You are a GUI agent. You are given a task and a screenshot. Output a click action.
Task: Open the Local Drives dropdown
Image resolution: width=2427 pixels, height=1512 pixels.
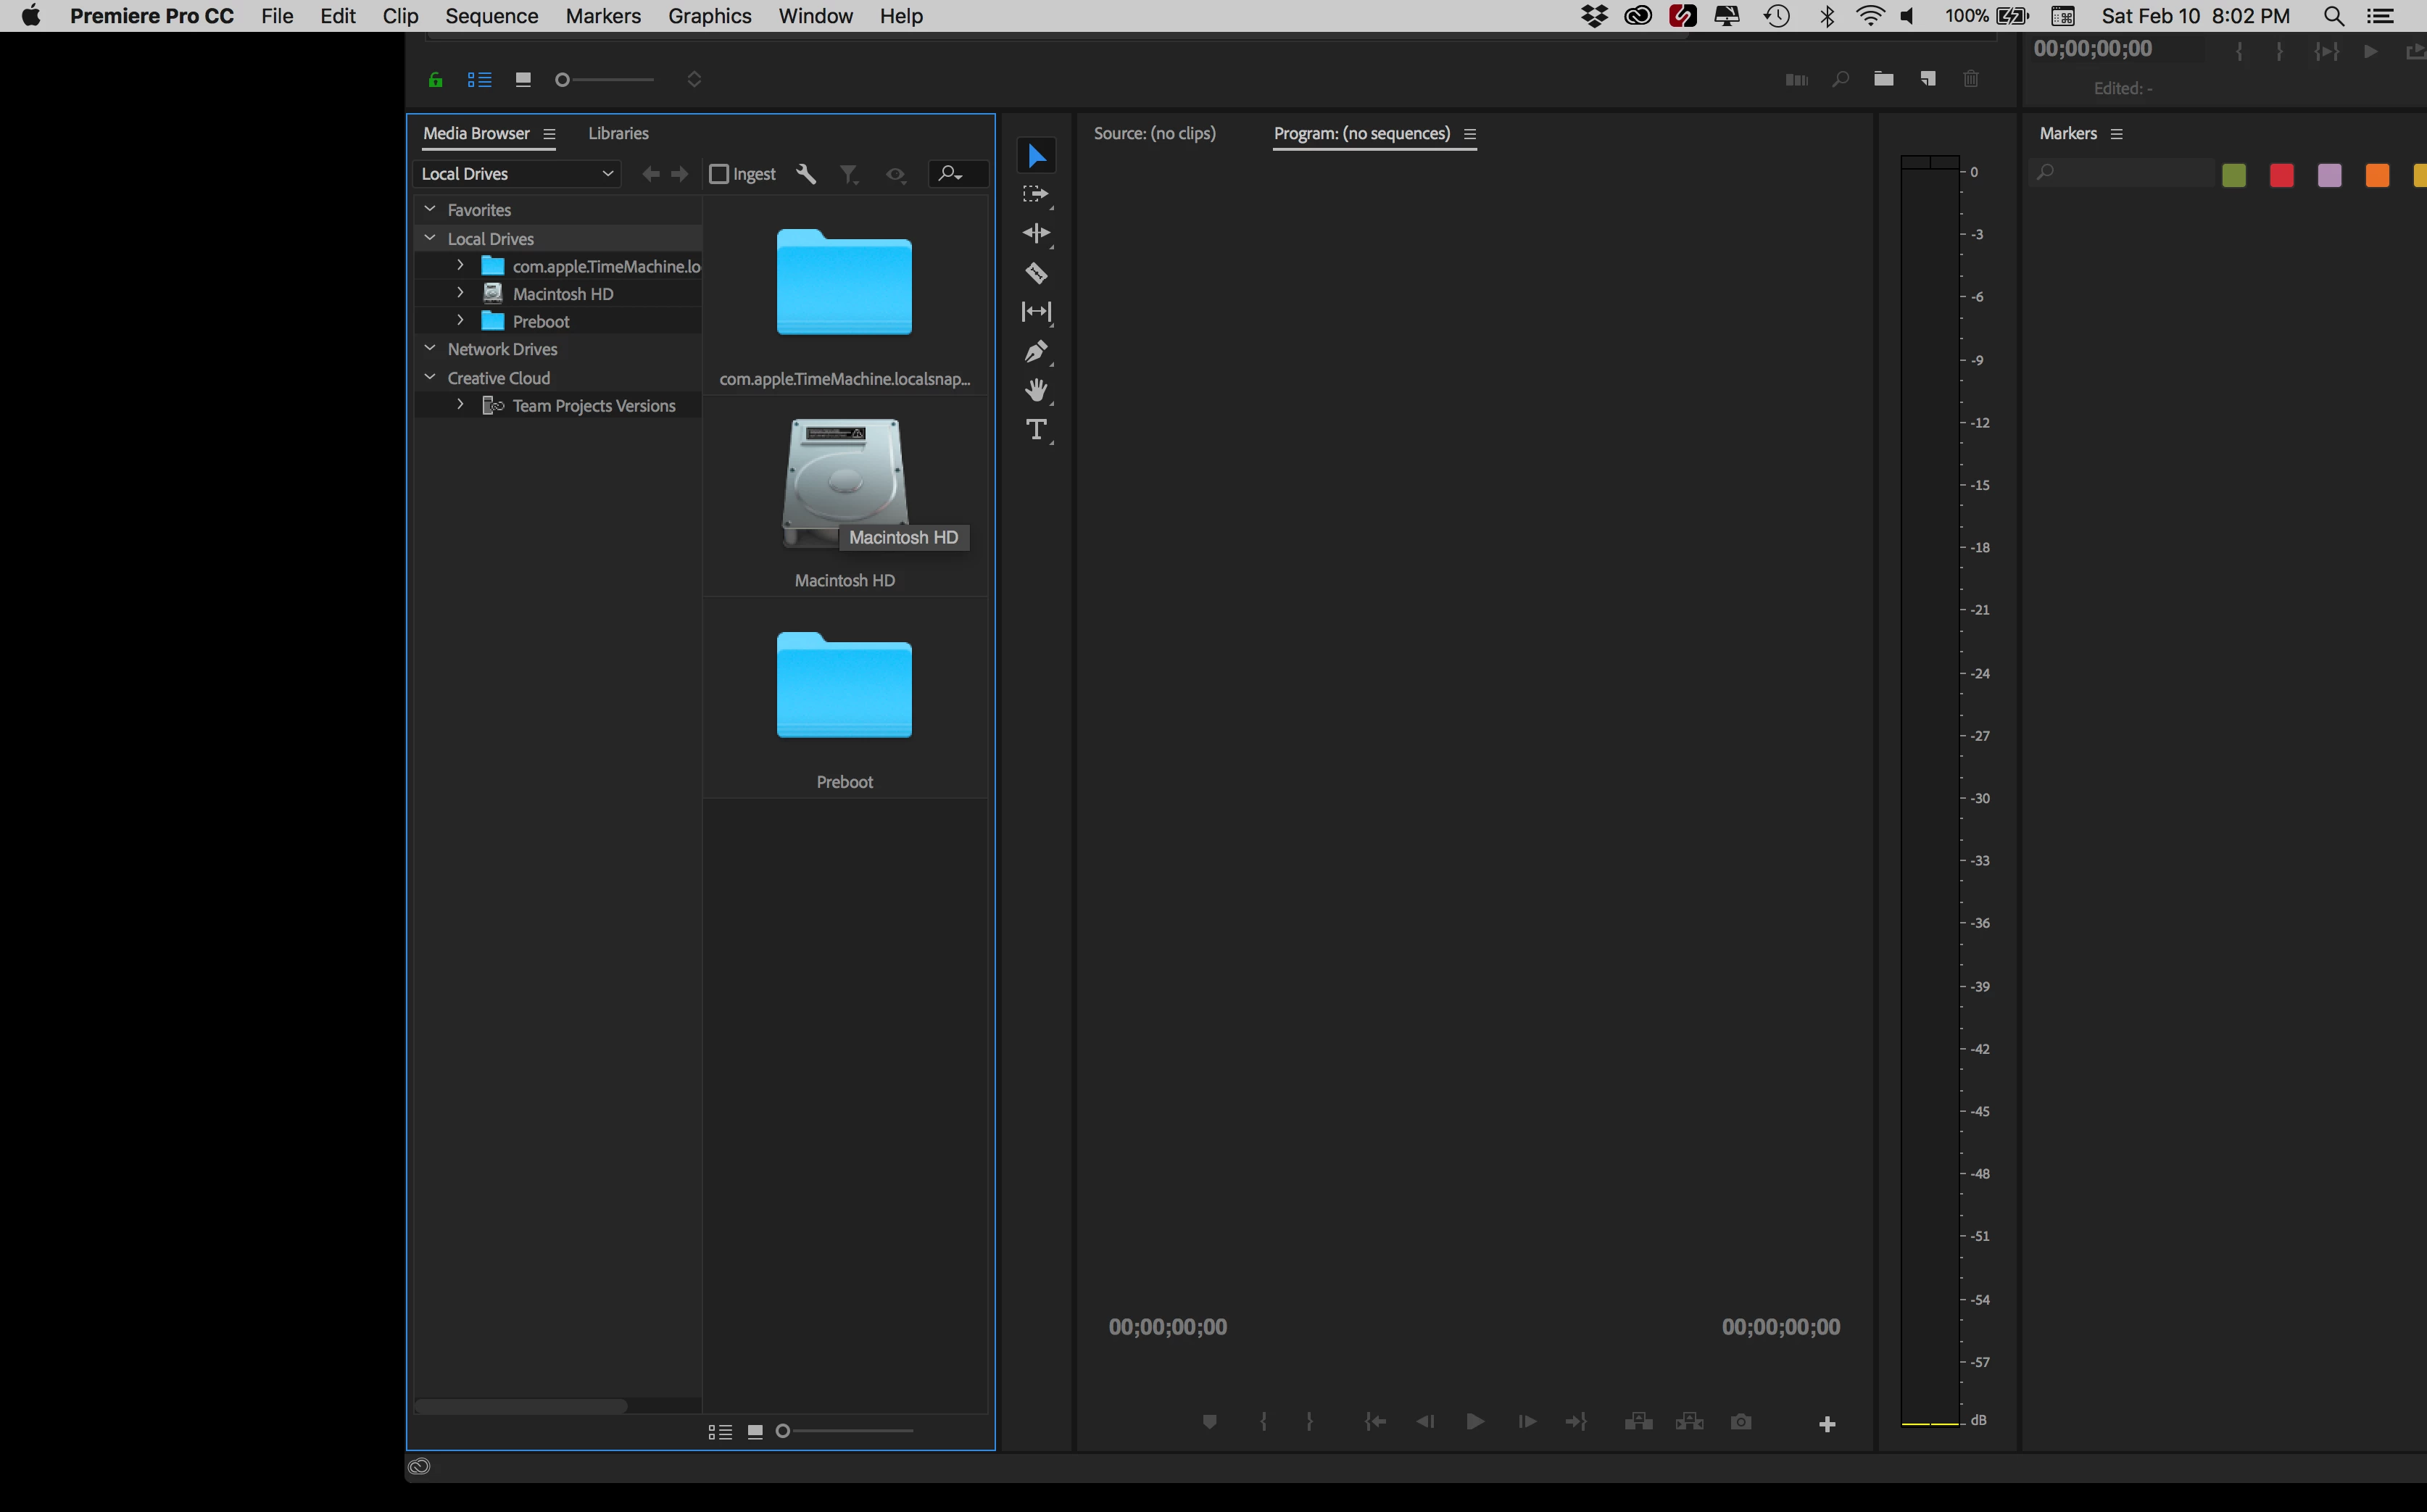click(517, 174)
